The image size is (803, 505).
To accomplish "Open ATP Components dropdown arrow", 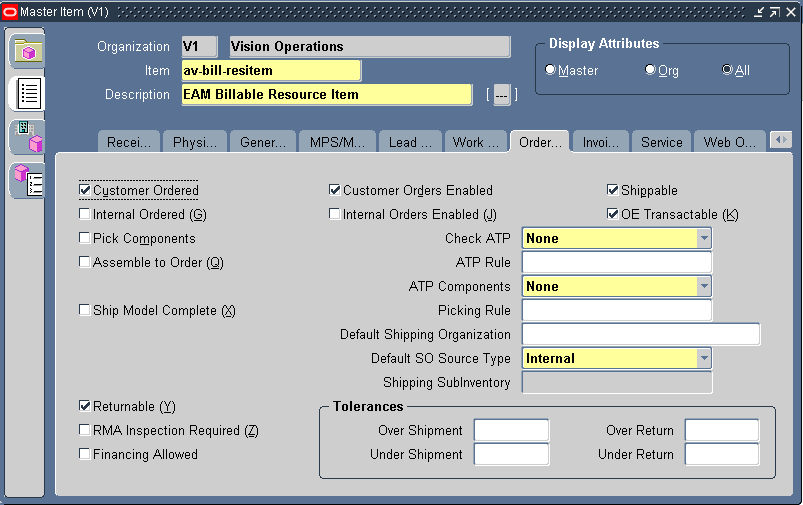I will pos(704,286).
